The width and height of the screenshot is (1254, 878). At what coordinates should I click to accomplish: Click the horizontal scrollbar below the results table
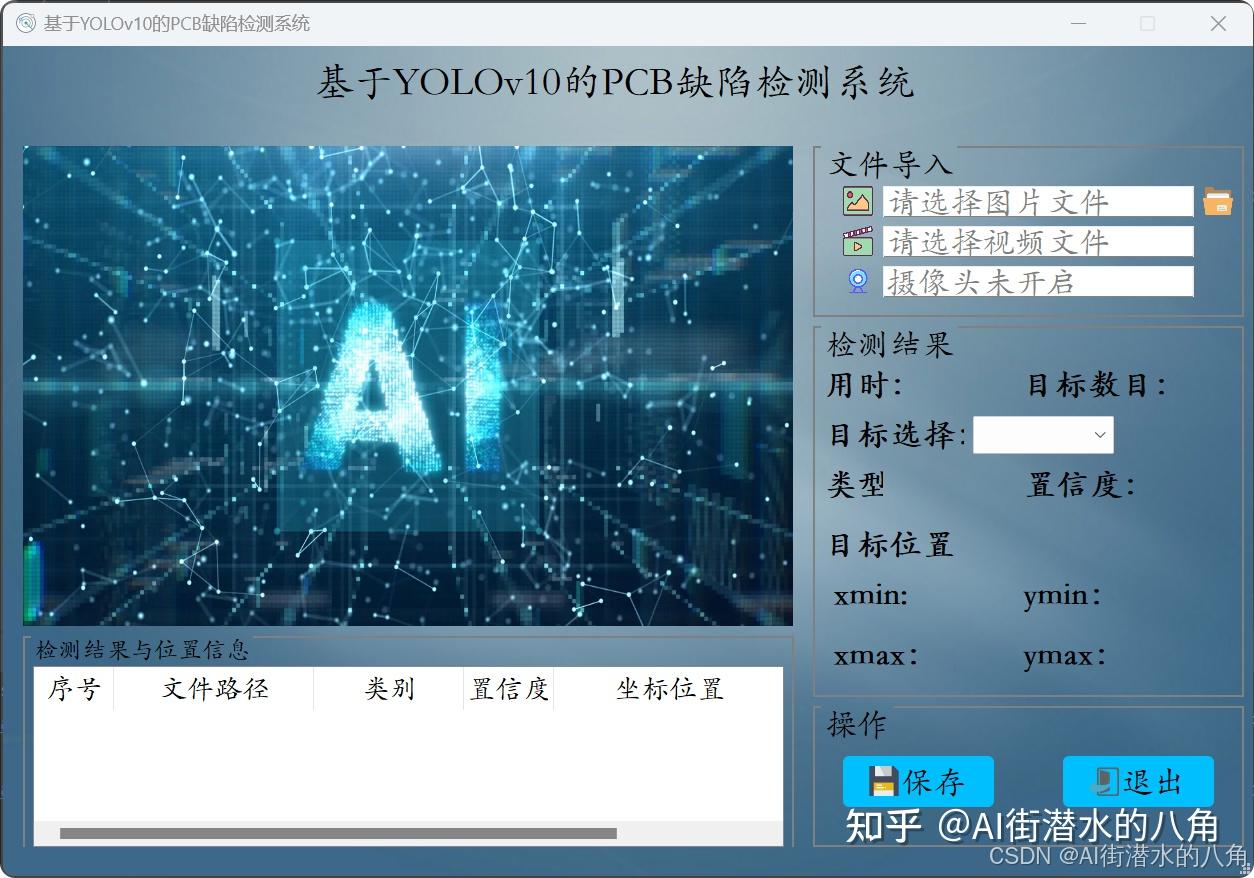coord(340,832)
